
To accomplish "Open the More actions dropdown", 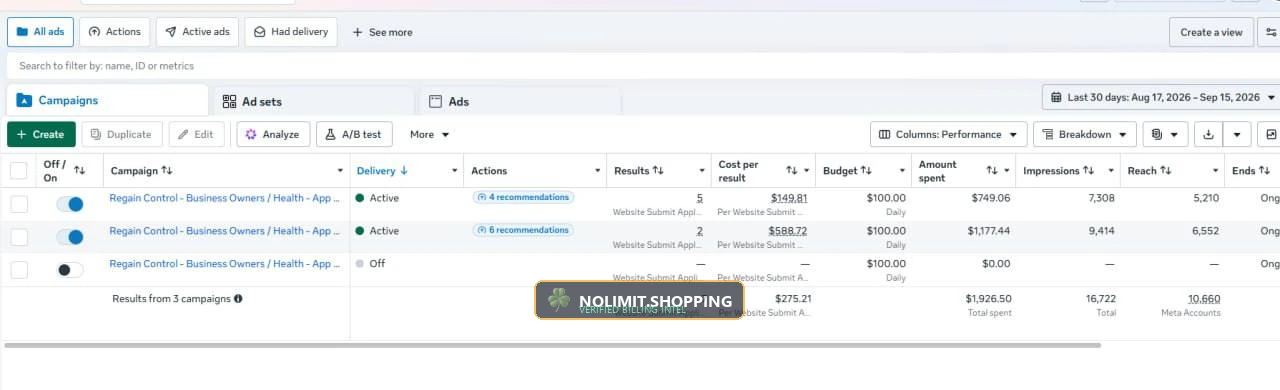I will (x=430, y=134).
